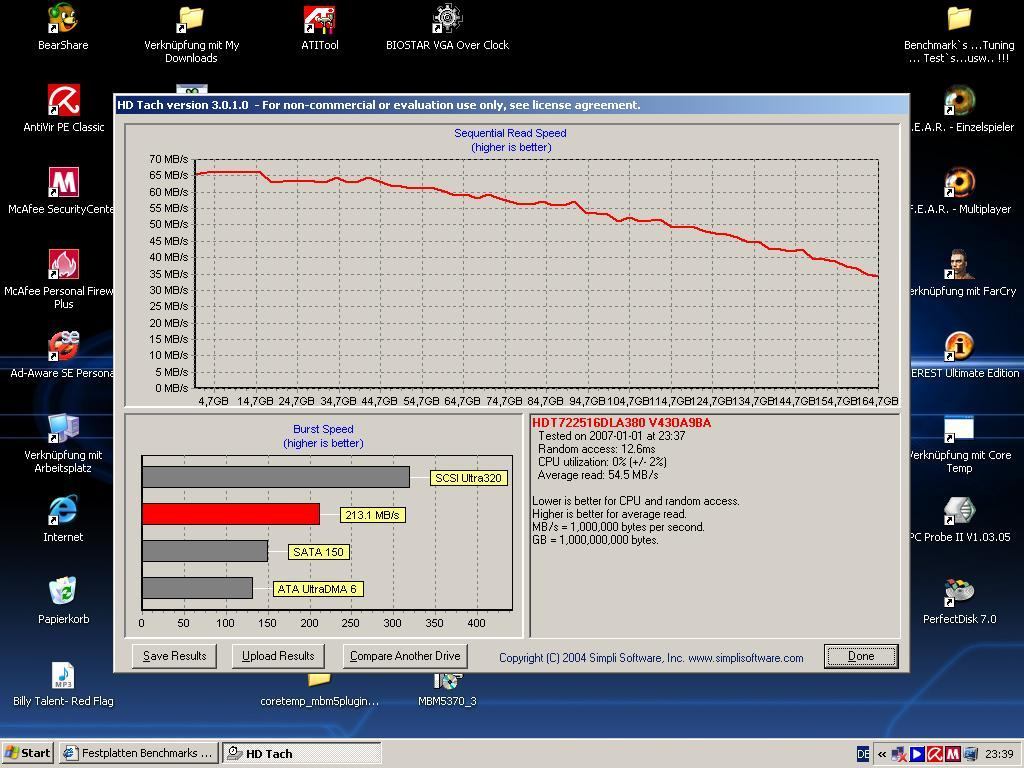Click Upload Results button

[278, 656]
